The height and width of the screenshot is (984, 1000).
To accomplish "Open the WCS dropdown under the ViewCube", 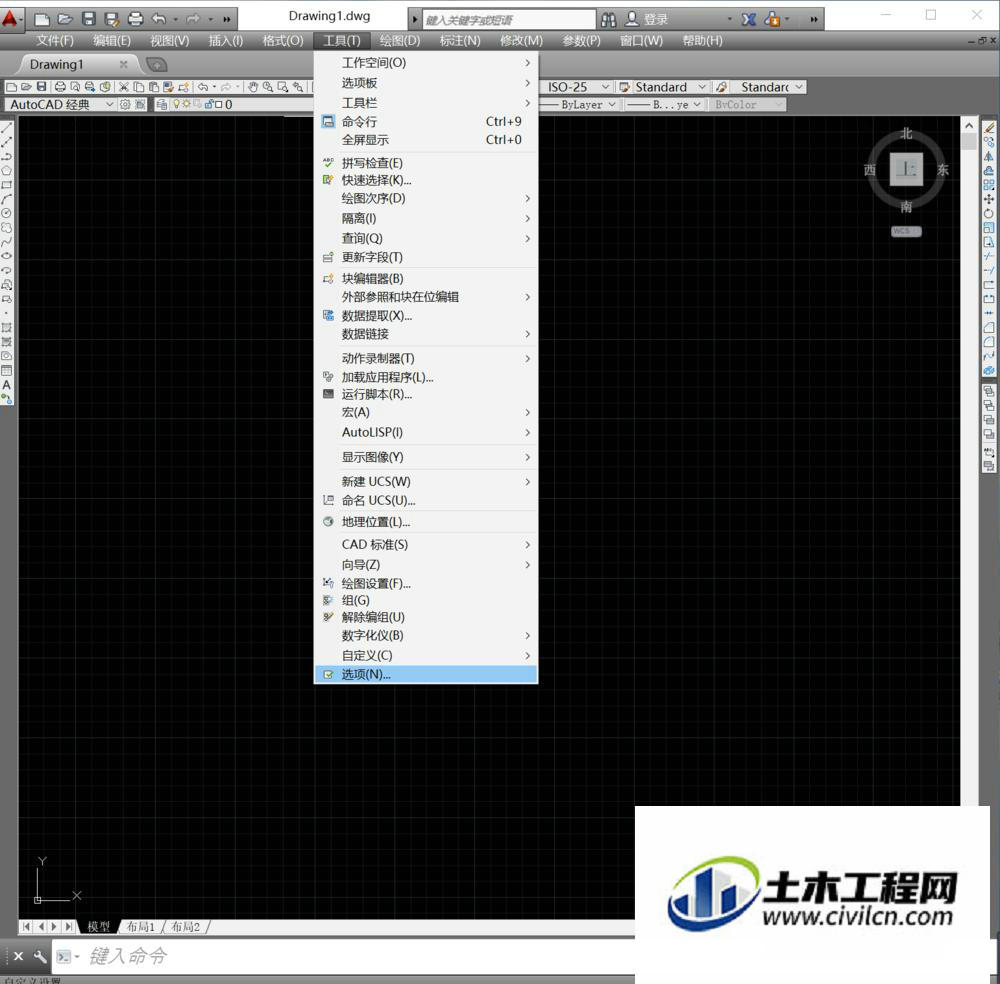I will coord(906,231).
